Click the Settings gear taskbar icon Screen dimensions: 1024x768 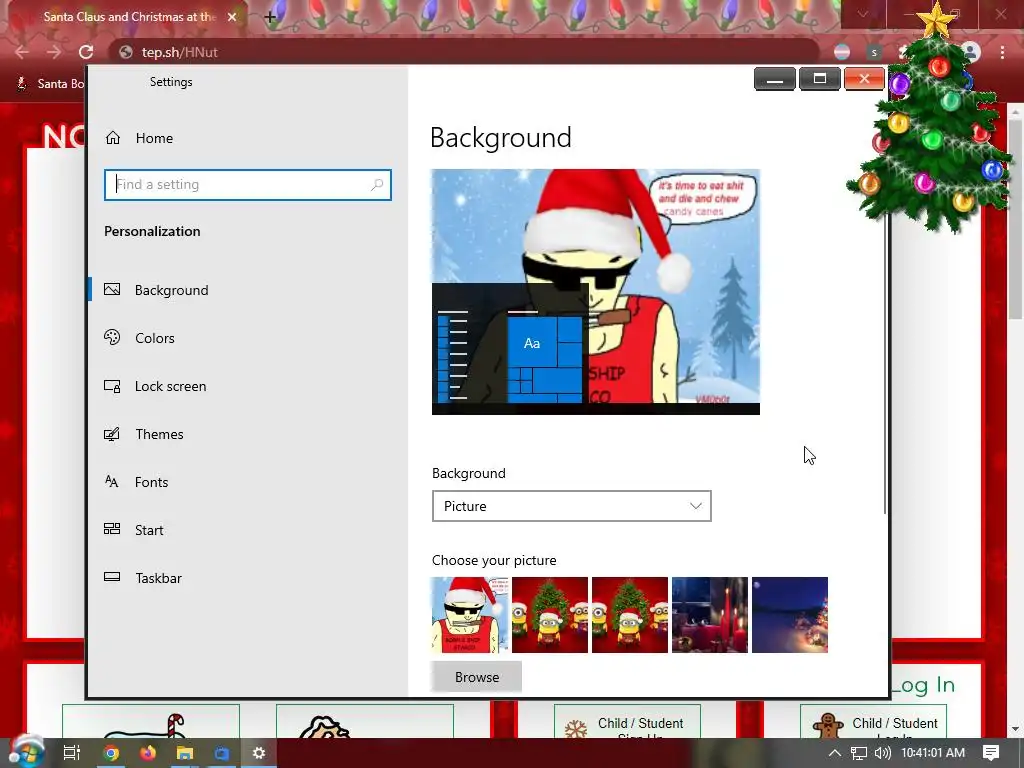[259, 753]
